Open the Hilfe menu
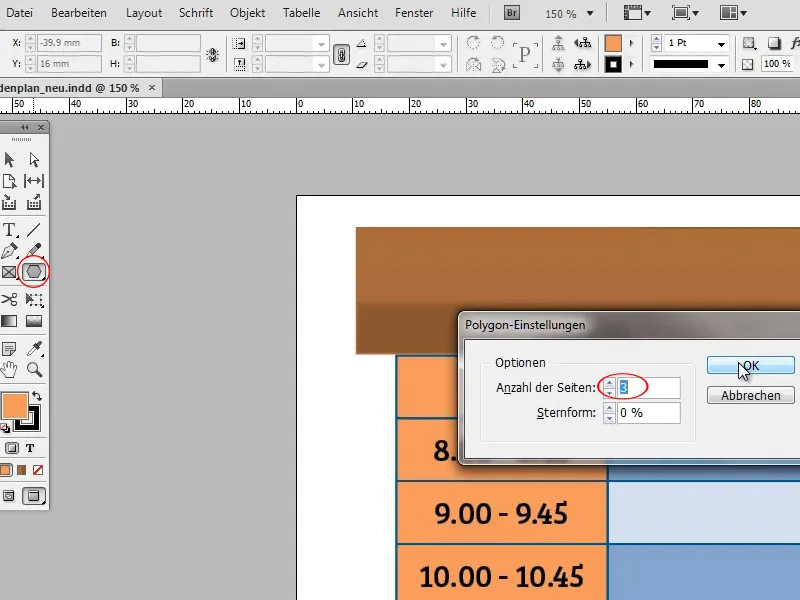Viewport: 800px width, 600px height. [x=463, y=13]
